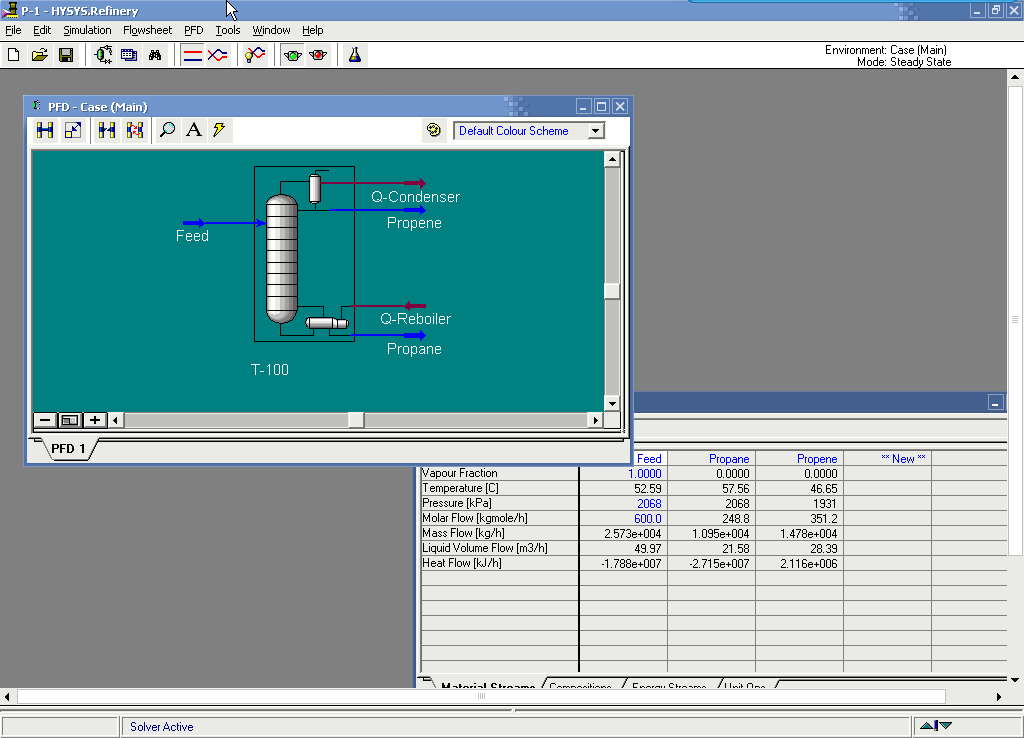
Task: Open the Workbook window icon
Action: (129, 55)
